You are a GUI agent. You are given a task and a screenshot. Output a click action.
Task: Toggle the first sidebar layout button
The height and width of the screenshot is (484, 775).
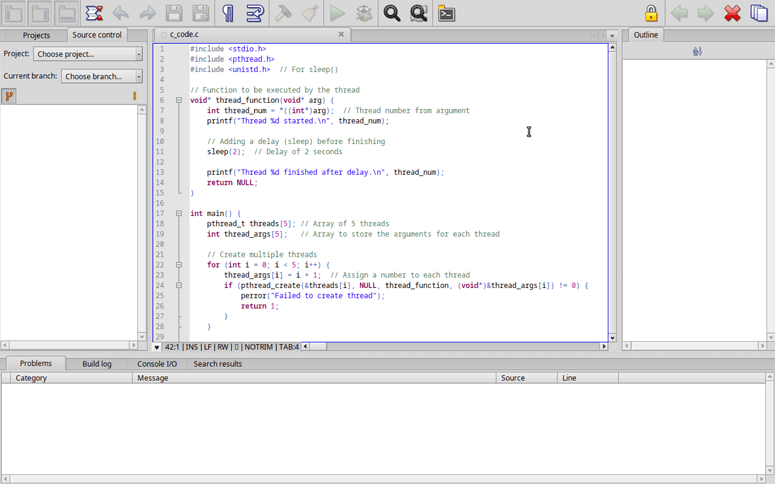13,13
